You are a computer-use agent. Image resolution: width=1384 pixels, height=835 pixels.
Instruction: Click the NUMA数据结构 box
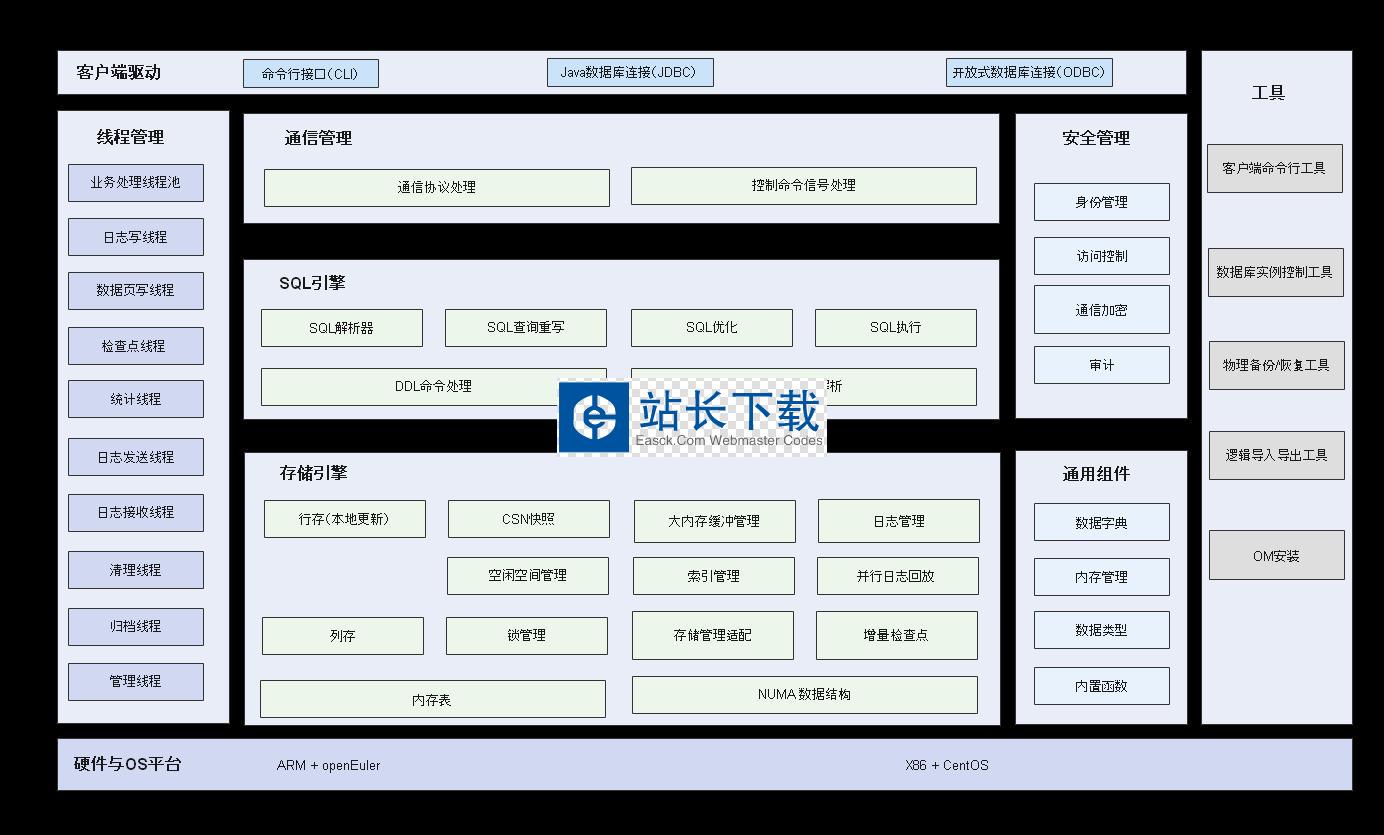[x=804, y=695]
